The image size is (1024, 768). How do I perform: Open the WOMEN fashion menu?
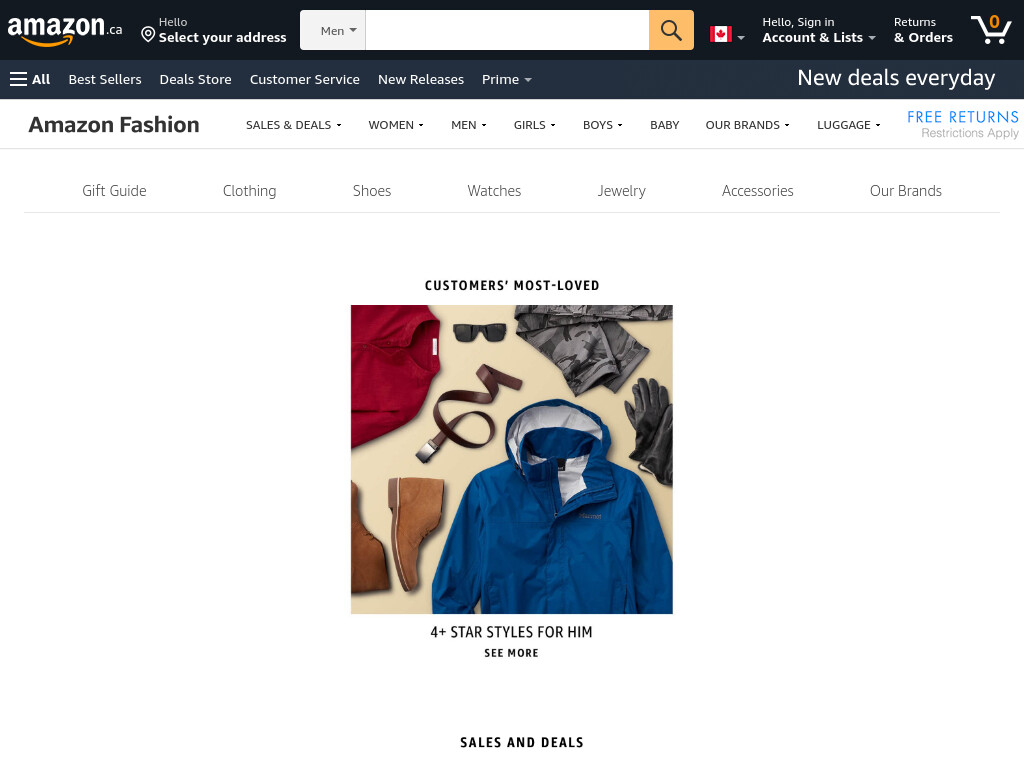click(x=396, y=125)
